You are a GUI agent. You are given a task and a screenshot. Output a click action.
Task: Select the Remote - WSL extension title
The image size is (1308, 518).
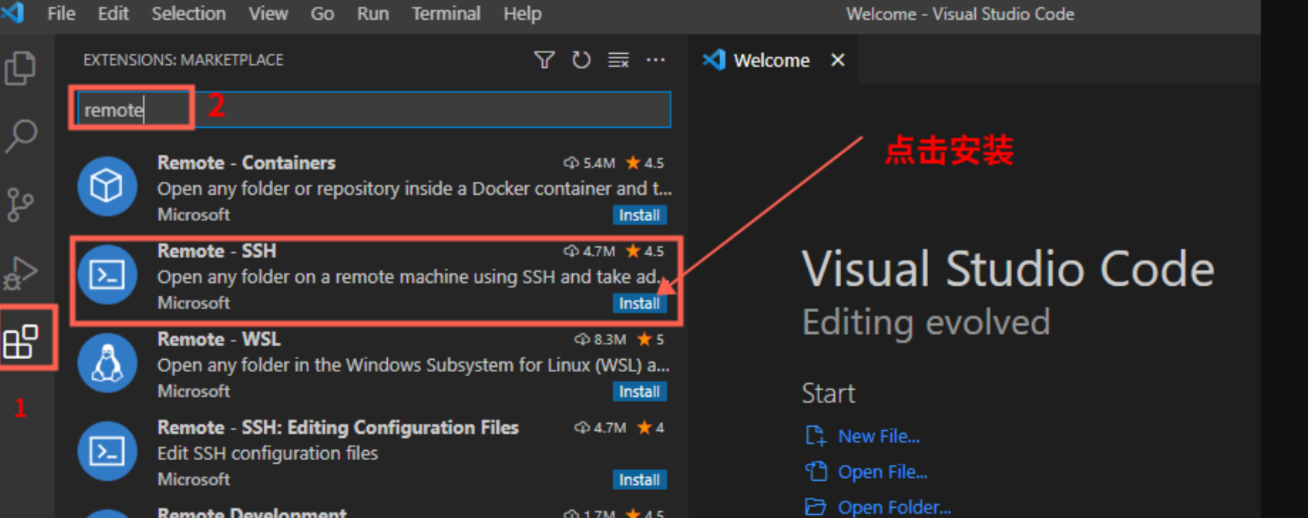tap(219, 339)
